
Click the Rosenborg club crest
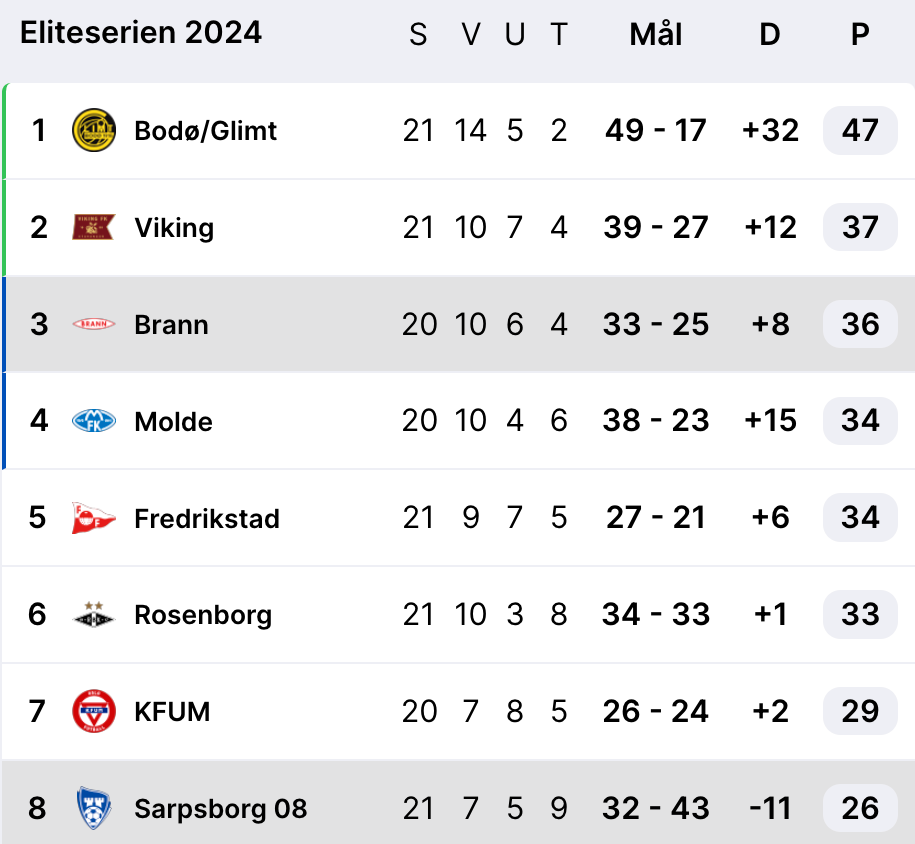coord(94,615)
